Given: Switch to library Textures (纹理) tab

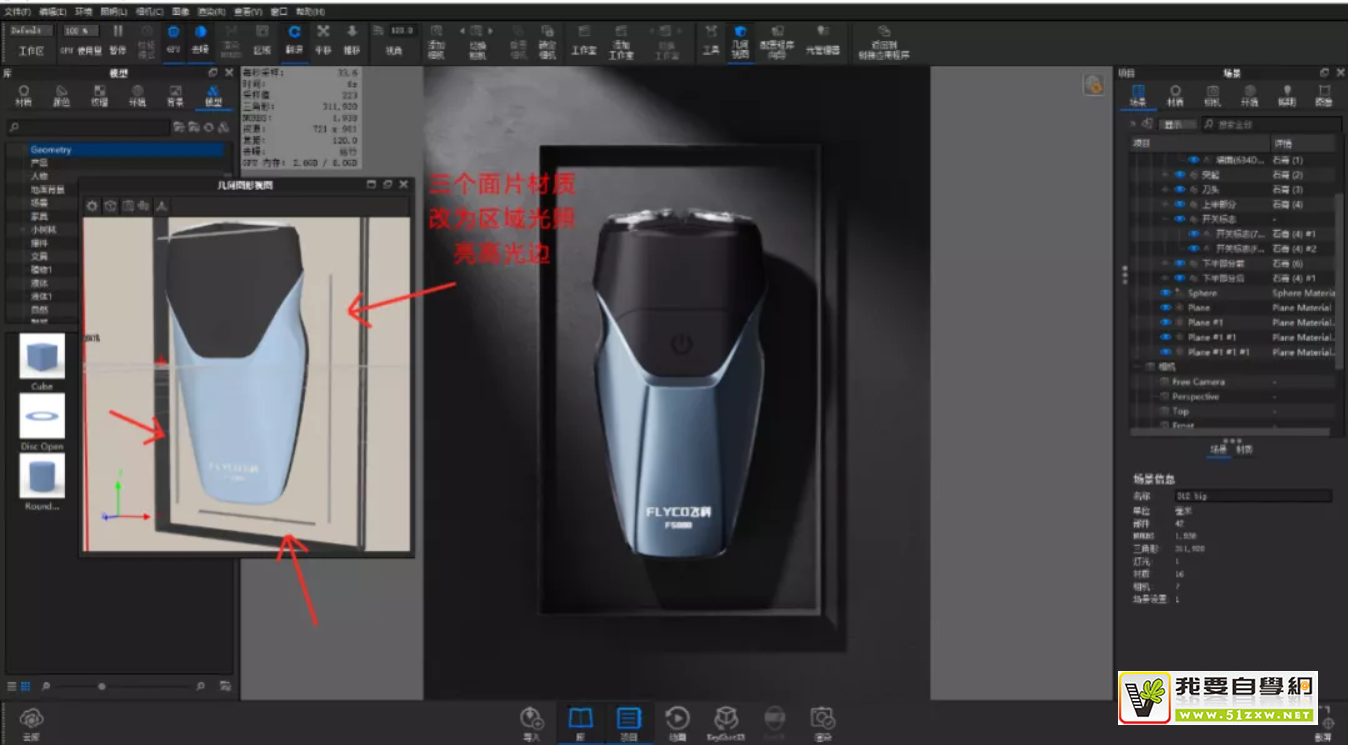Looking at the screenshot, I should point(100,95).
